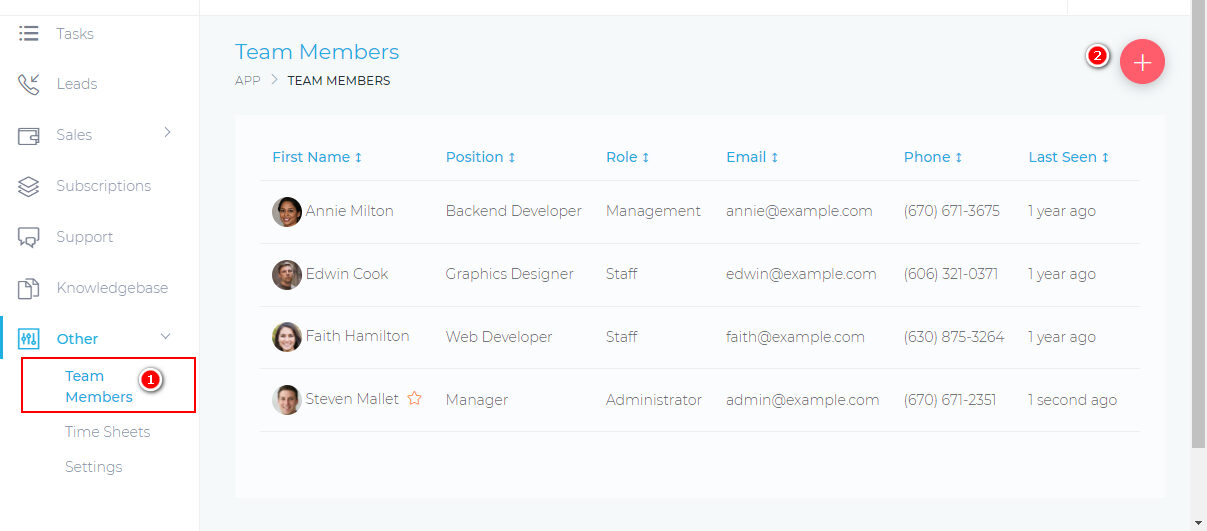The height and width of the screenshot is (531, 1207).
Task: Open Settings submenu item
Action: point(93,467)
